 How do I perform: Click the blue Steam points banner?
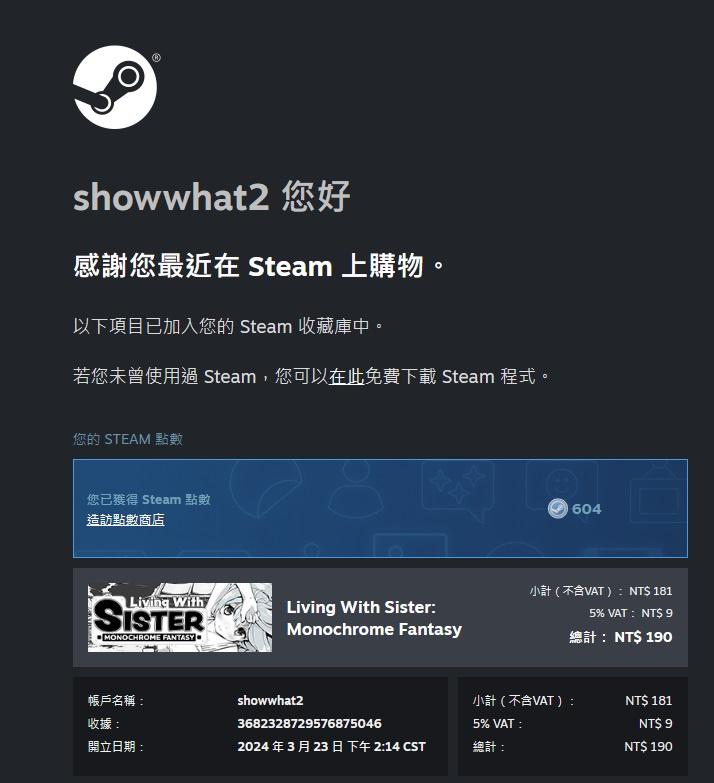(x=380, y=508)
